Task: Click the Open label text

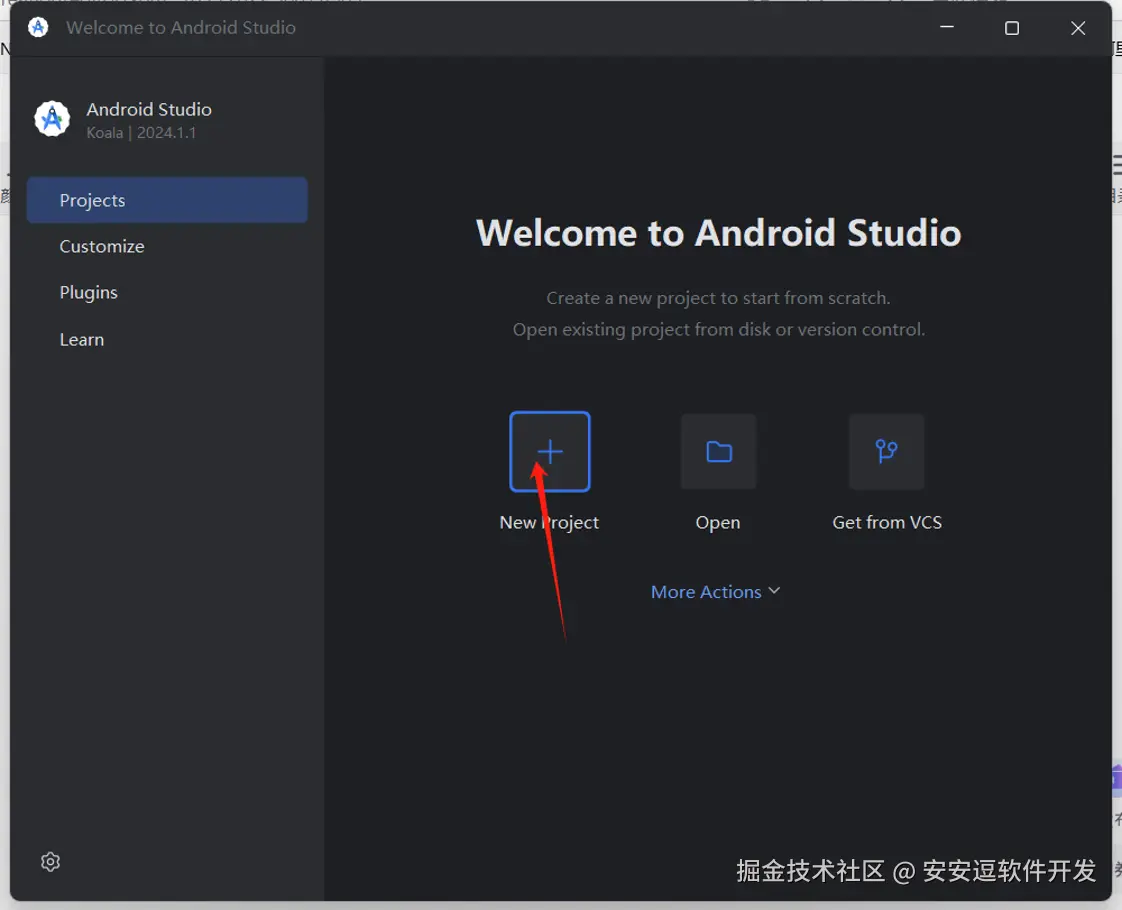Action: tap(718, 523)
